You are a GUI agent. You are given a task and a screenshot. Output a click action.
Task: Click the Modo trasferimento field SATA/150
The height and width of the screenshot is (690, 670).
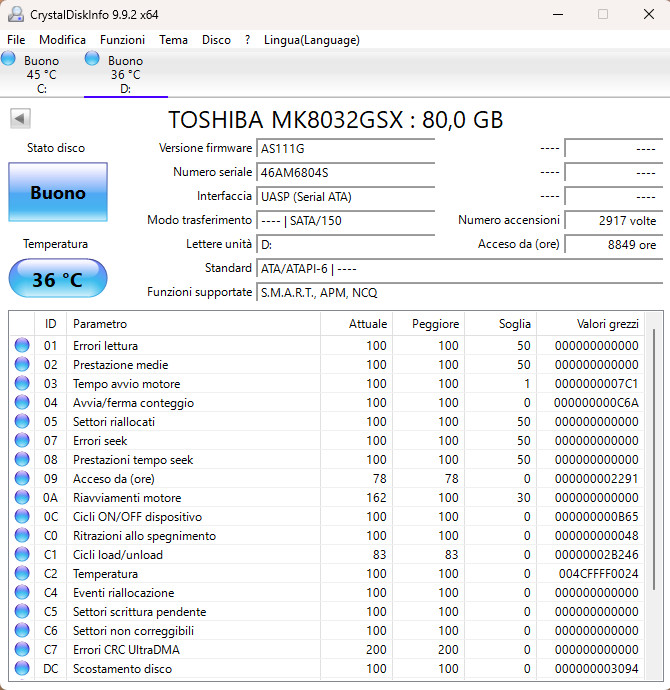tap(346, 220)
